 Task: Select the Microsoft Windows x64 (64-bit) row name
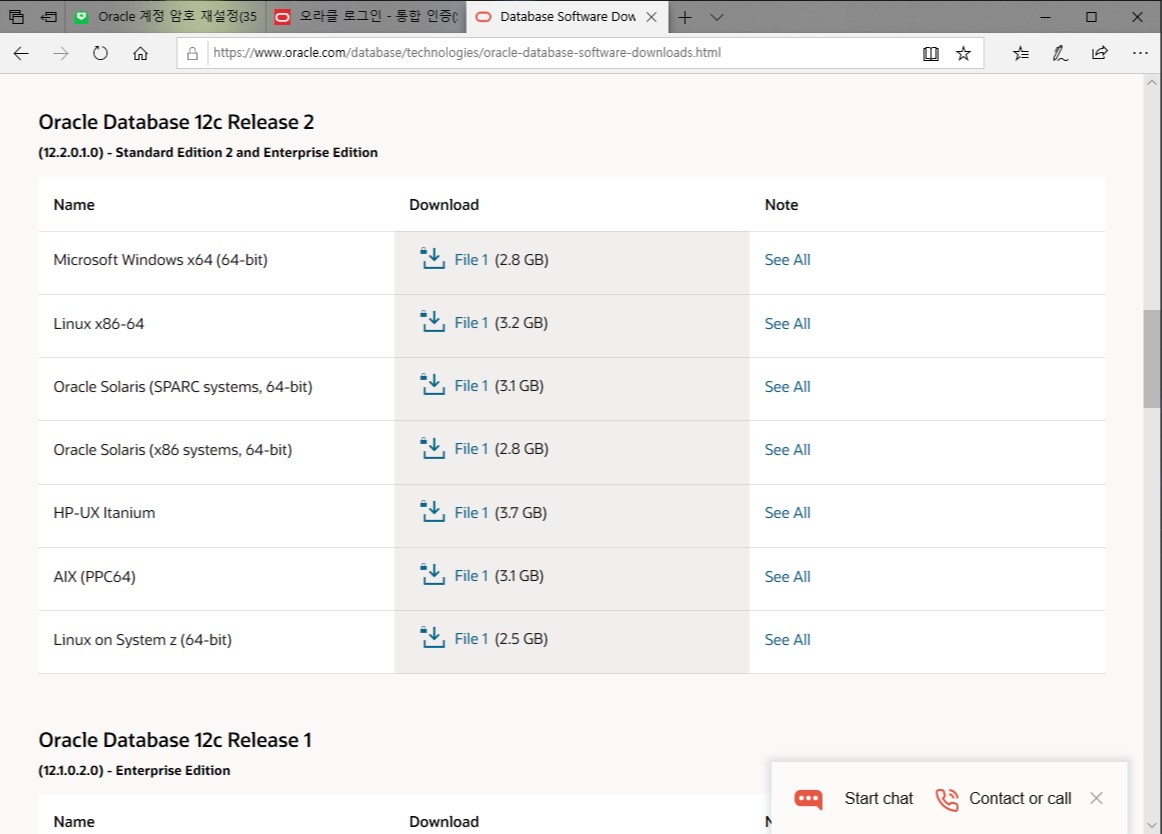pyautogui.click(x=160, y=259)
